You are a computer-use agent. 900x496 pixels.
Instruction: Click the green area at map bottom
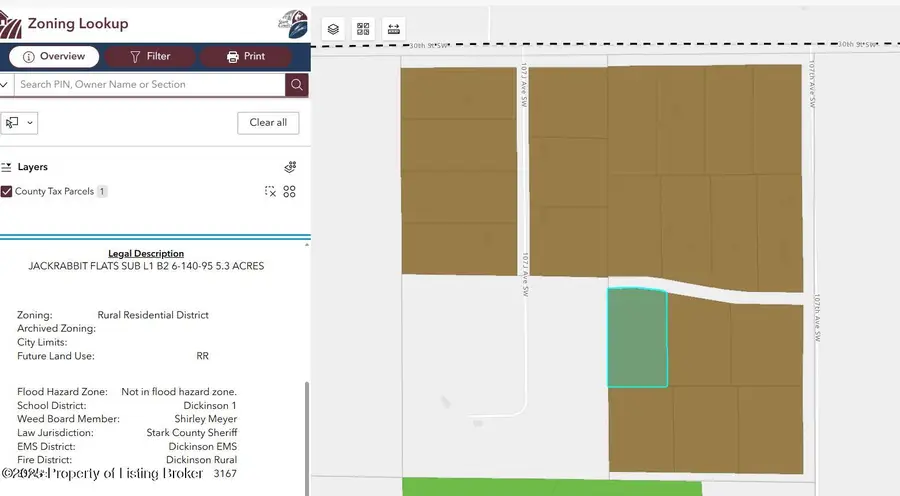(x=552, y=487)
